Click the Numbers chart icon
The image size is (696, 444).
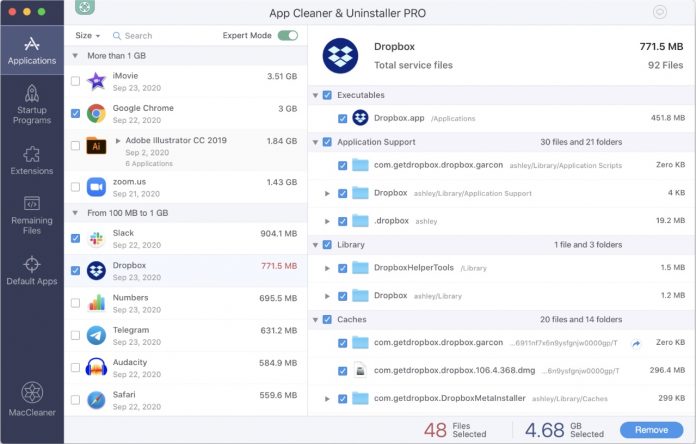point(96,303)
